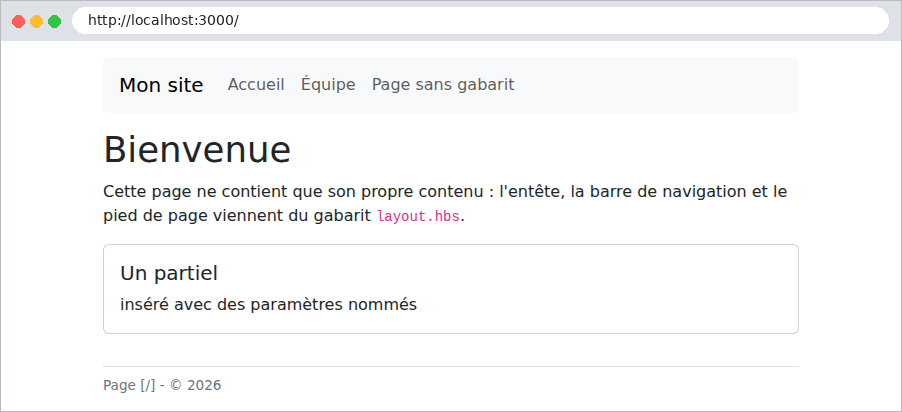Click the Un partiel card title
Image resolution: width=902 pixels, height=412 pixels.
[169, 273]
